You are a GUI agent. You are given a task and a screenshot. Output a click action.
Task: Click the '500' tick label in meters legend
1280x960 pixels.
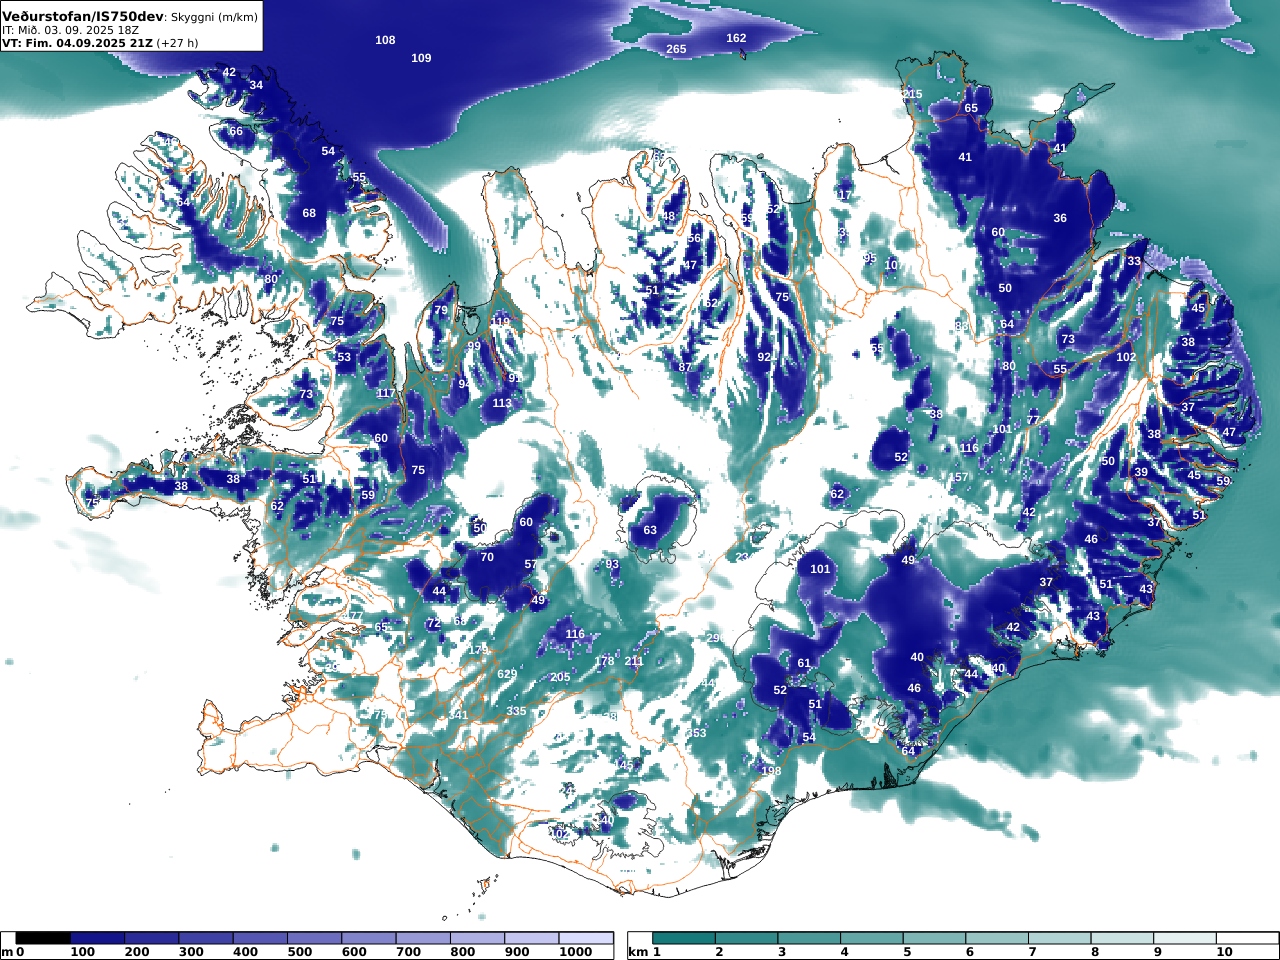click(x=300, y=952)
